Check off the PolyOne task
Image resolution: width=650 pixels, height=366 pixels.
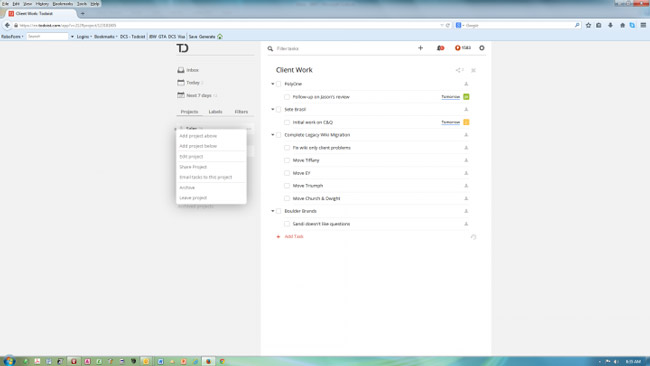(279, 84)
